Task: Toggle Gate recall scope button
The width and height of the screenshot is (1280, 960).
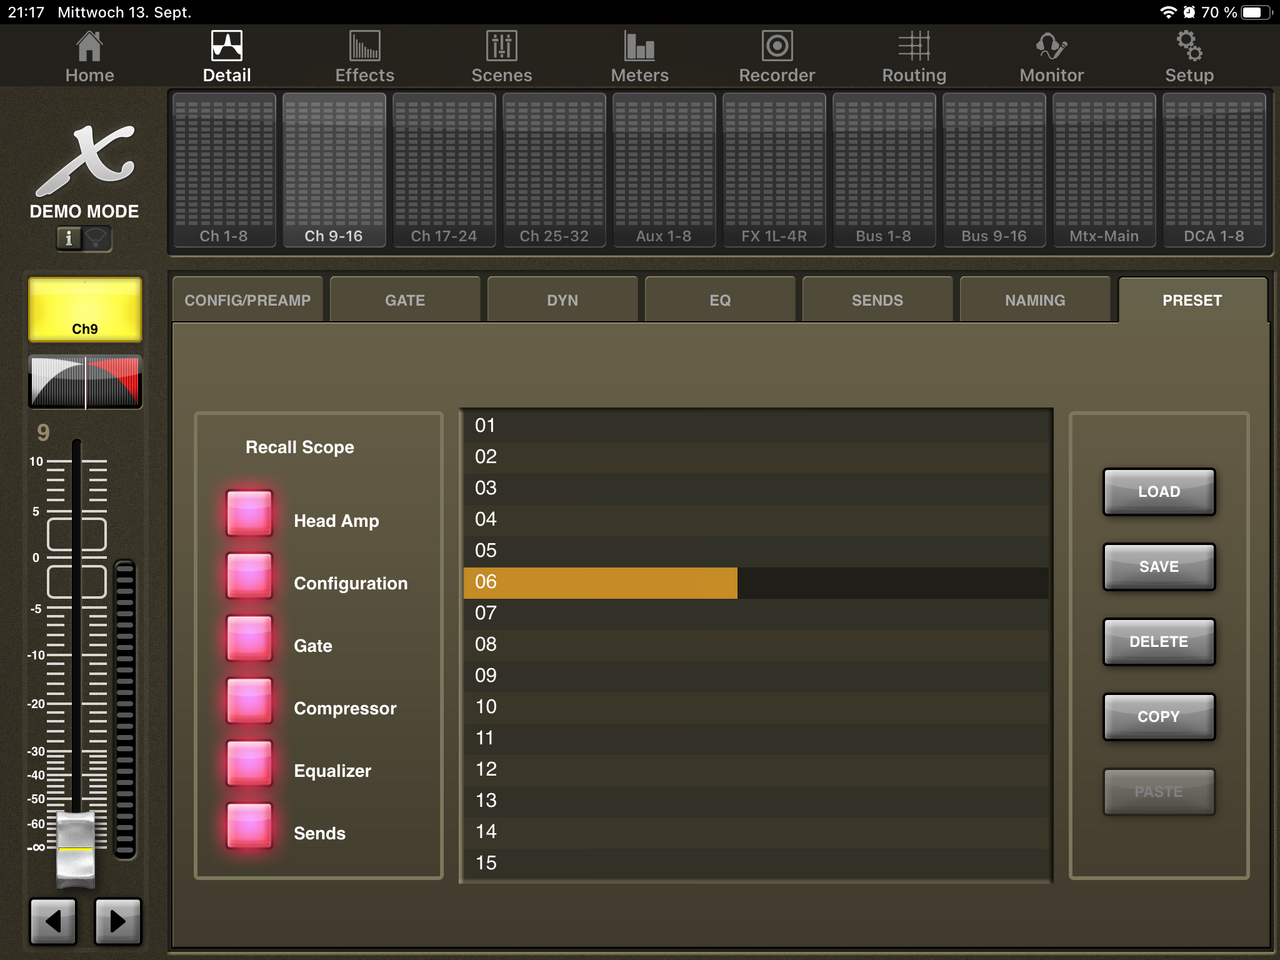Action: pyautogui.click(x=249, y=638)
